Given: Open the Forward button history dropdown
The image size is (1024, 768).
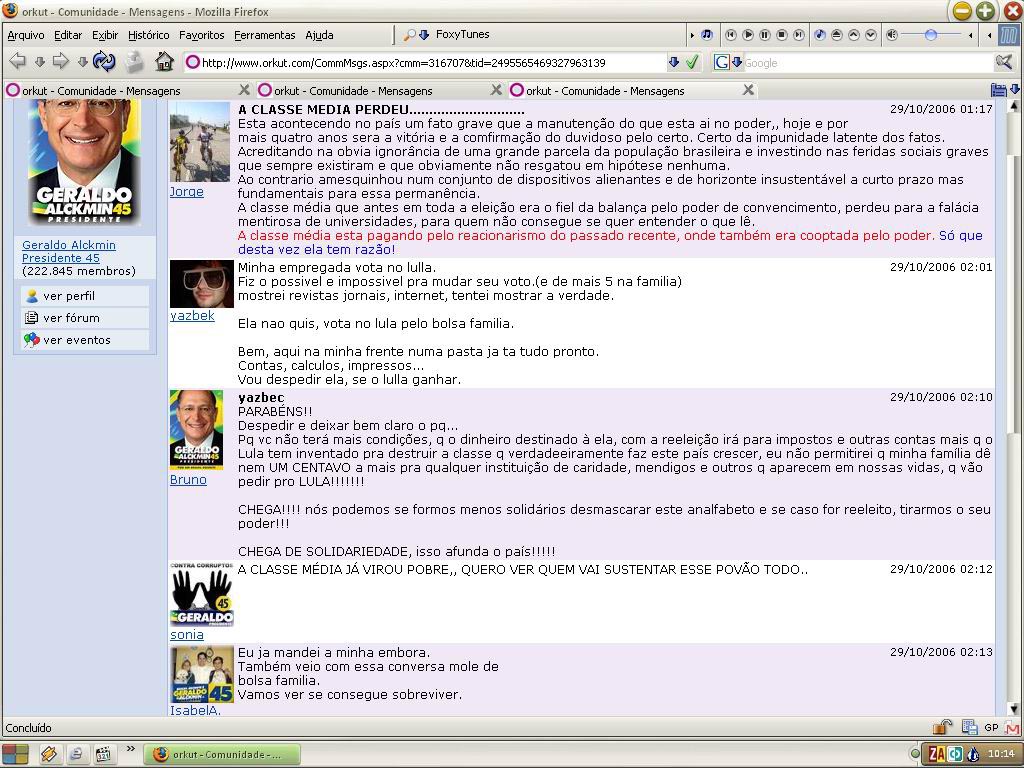Looking at the screenshot, I should click(x=82, y=62).
